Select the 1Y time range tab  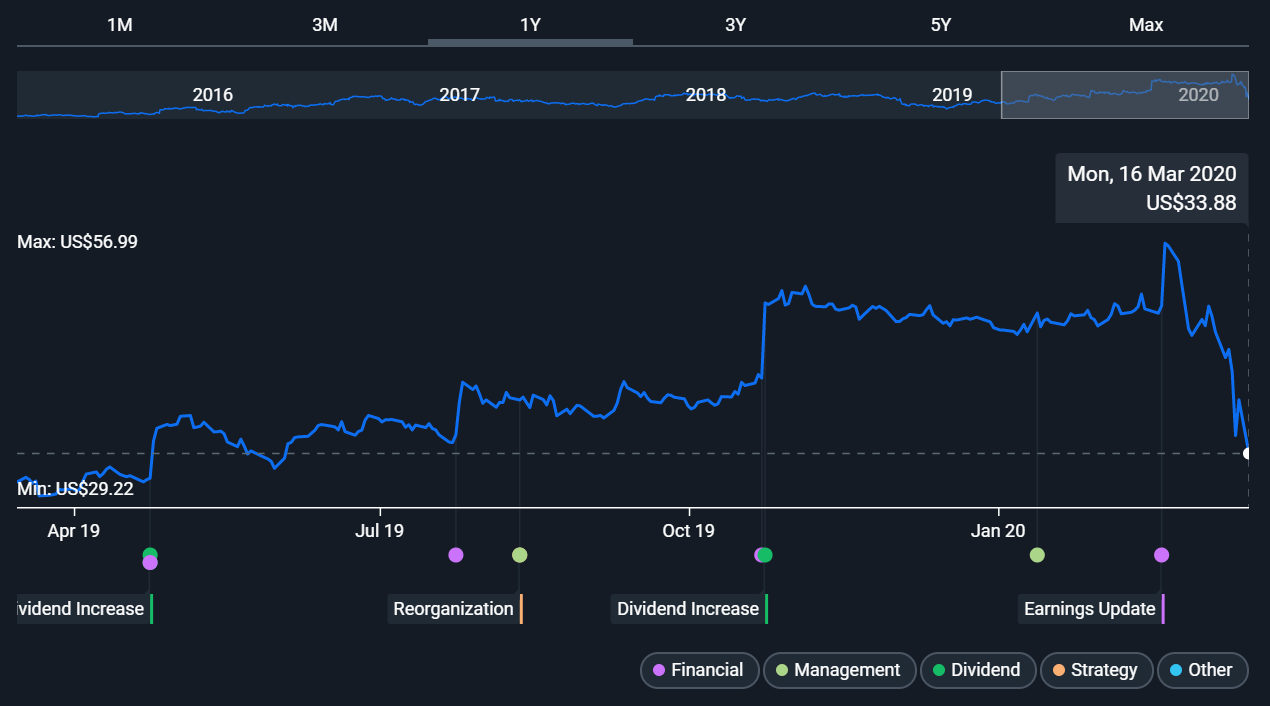point(530,25)
